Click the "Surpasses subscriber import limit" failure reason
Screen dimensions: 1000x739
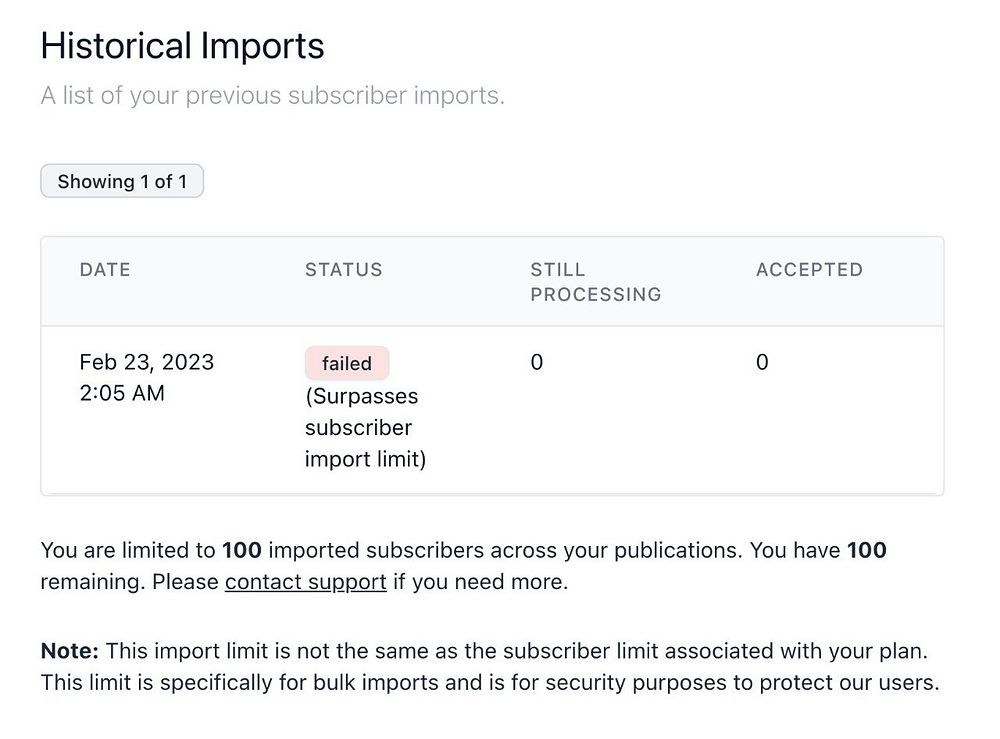tap(364, 428)
